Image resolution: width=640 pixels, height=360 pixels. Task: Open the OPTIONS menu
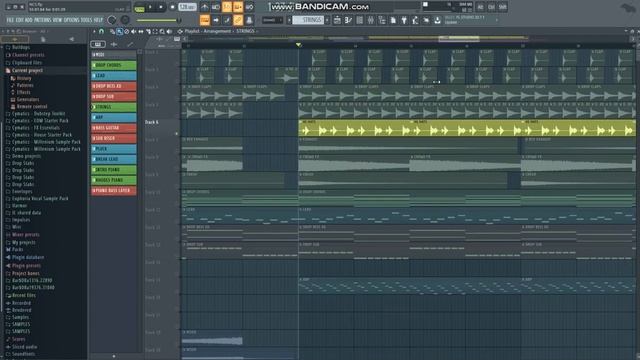71,20
